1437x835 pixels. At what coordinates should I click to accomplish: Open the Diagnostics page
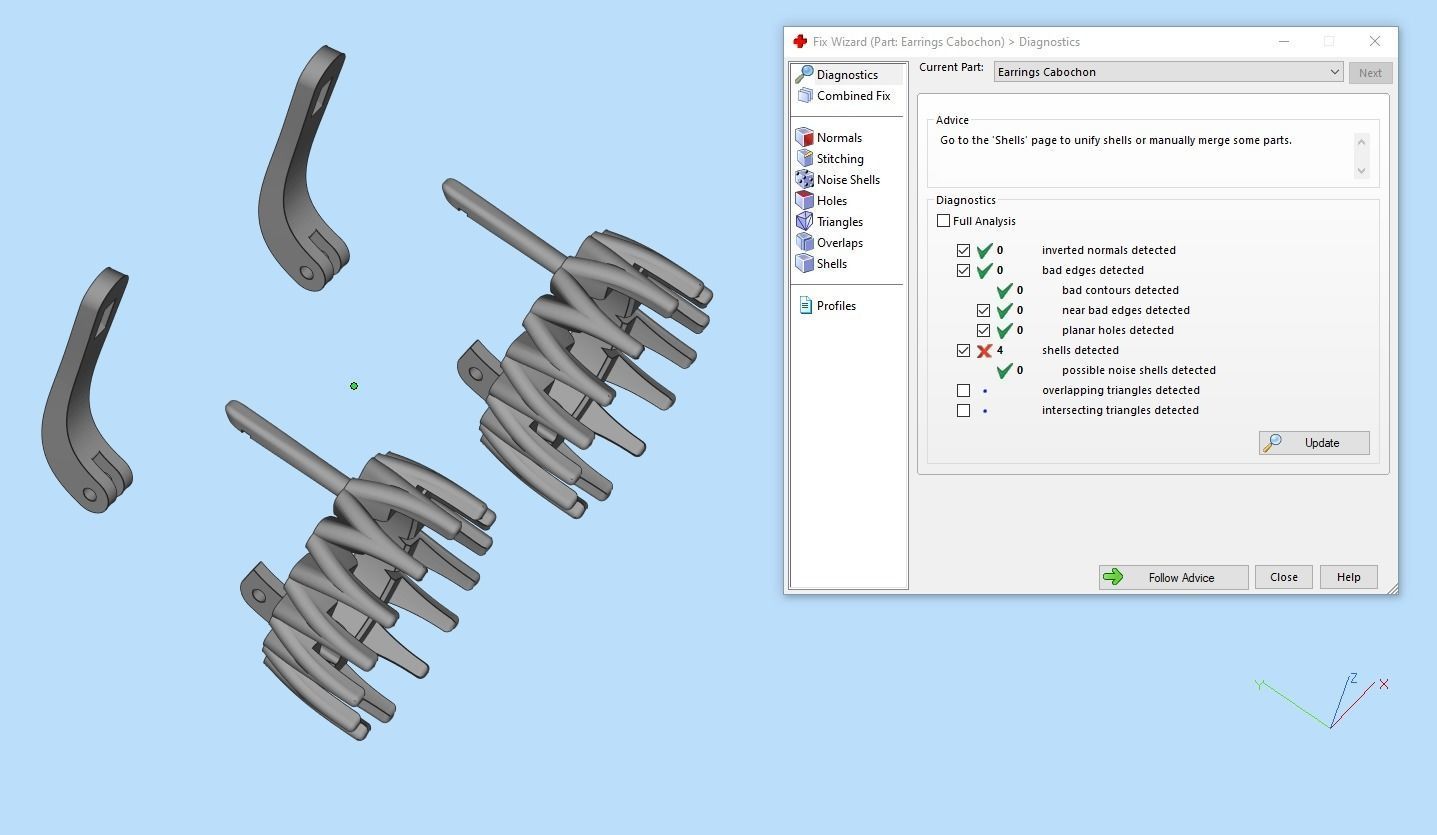tap(847, 75)
